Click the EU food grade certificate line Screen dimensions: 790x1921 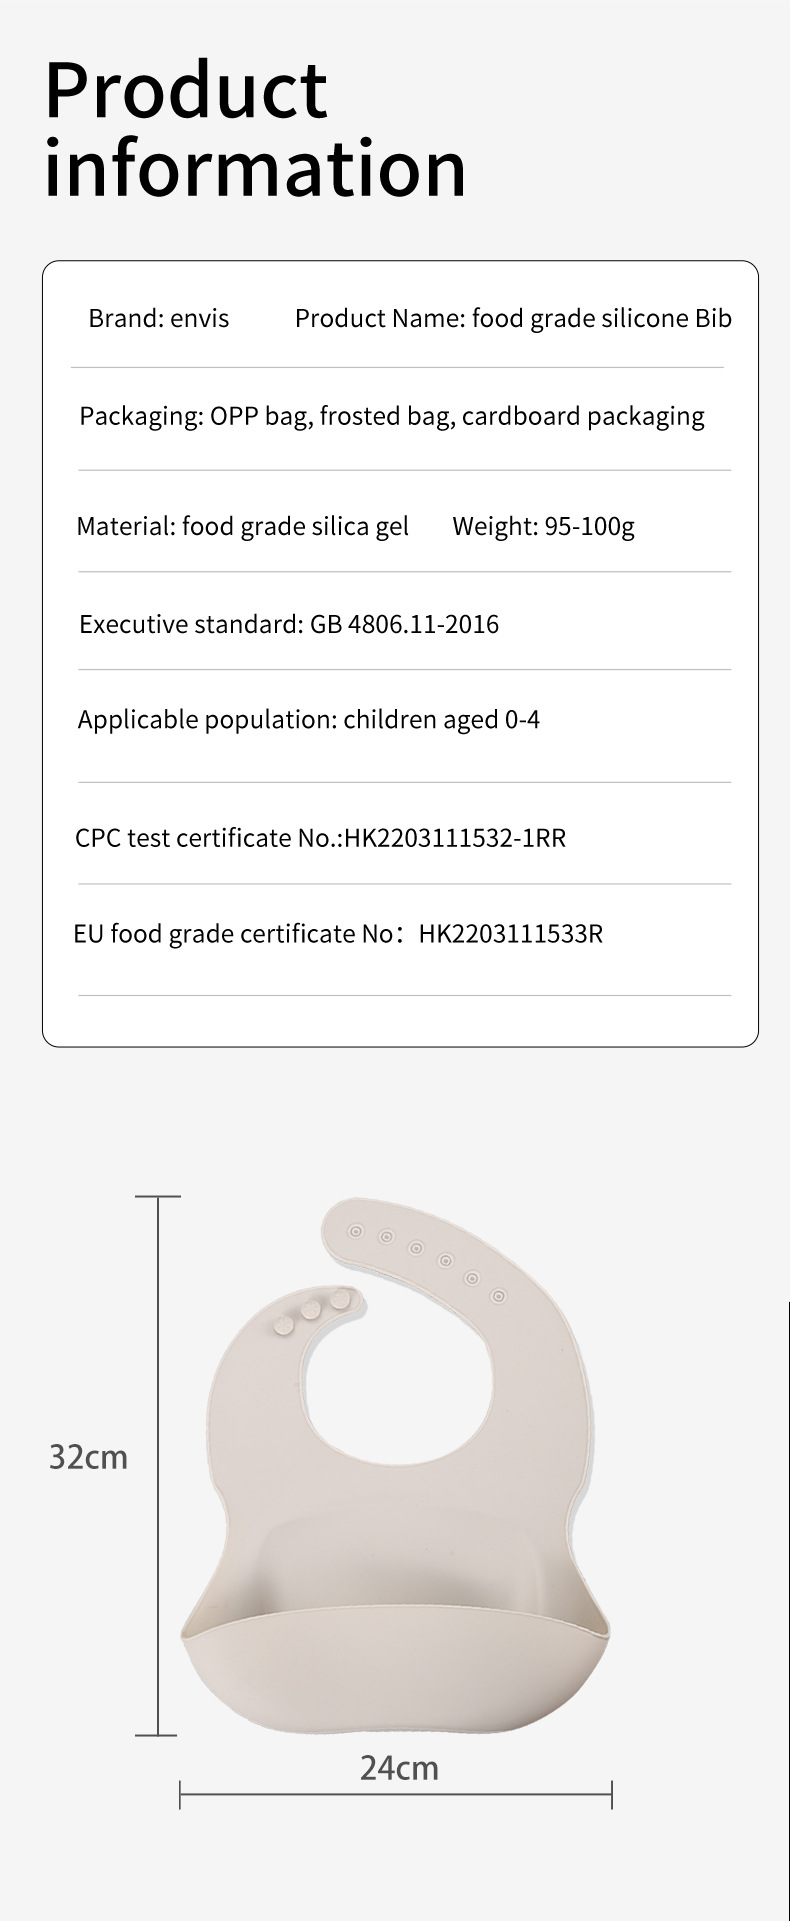(338, 934)
